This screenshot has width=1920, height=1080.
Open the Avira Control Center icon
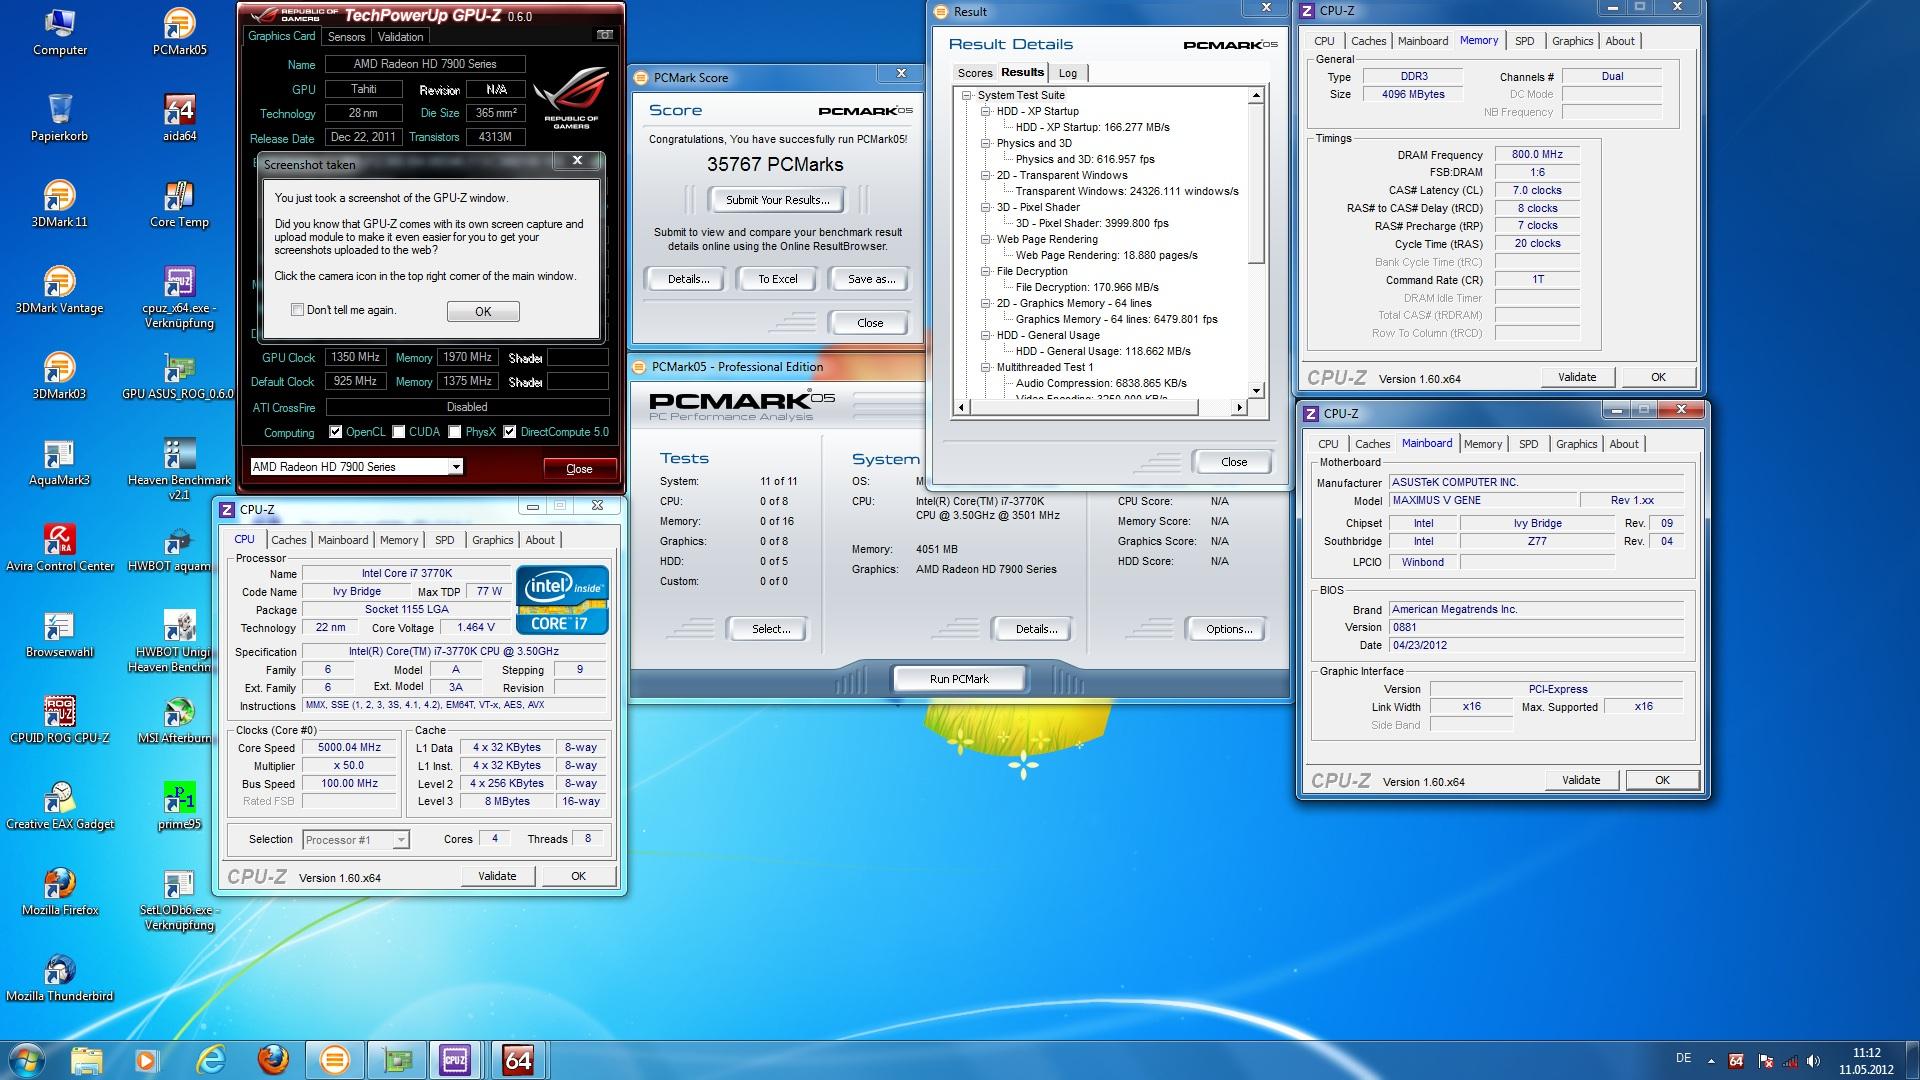(x=60, y=548)
